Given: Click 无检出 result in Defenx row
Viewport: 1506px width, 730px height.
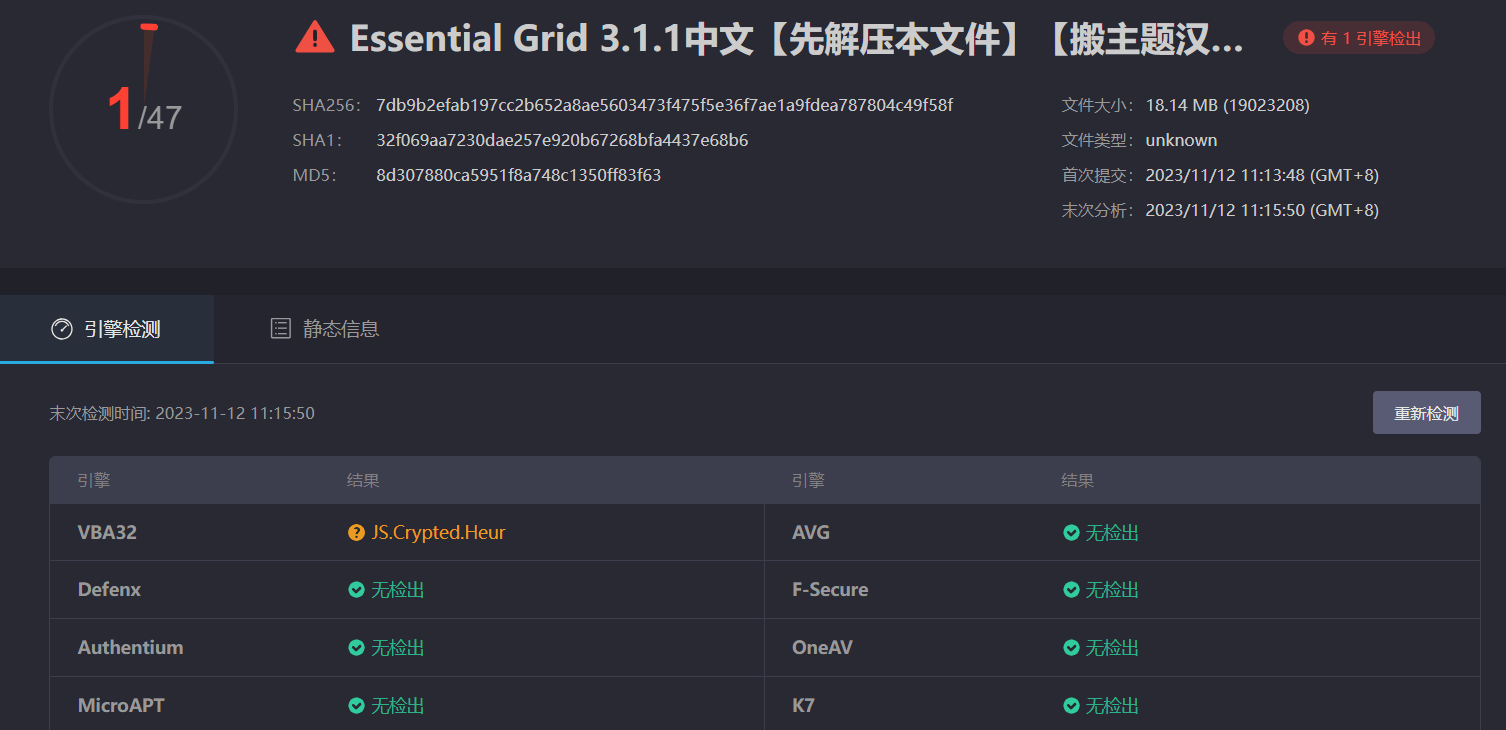Looking at the screenshot, I should 397,590.
